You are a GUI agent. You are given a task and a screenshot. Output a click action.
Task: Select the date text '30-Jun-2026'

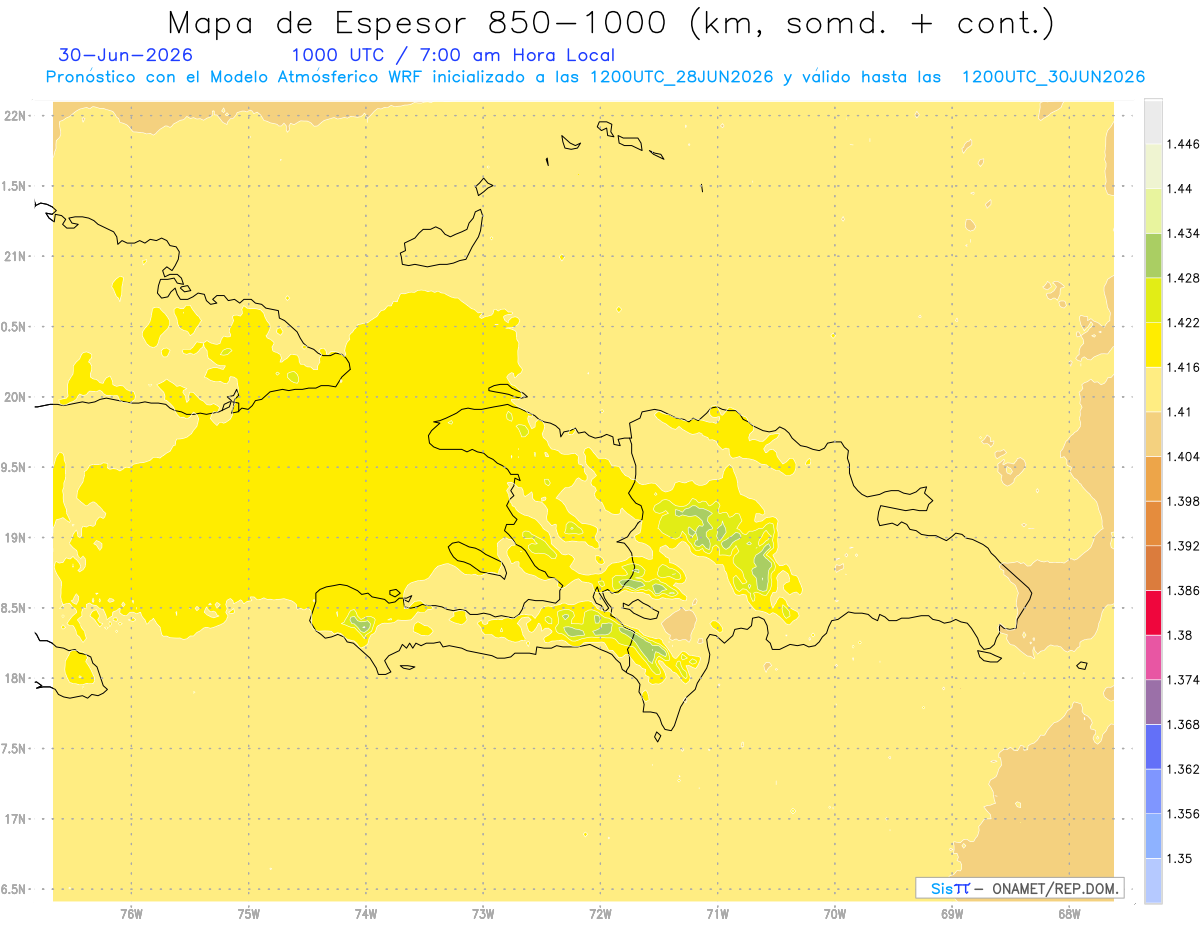pos(126,55)
